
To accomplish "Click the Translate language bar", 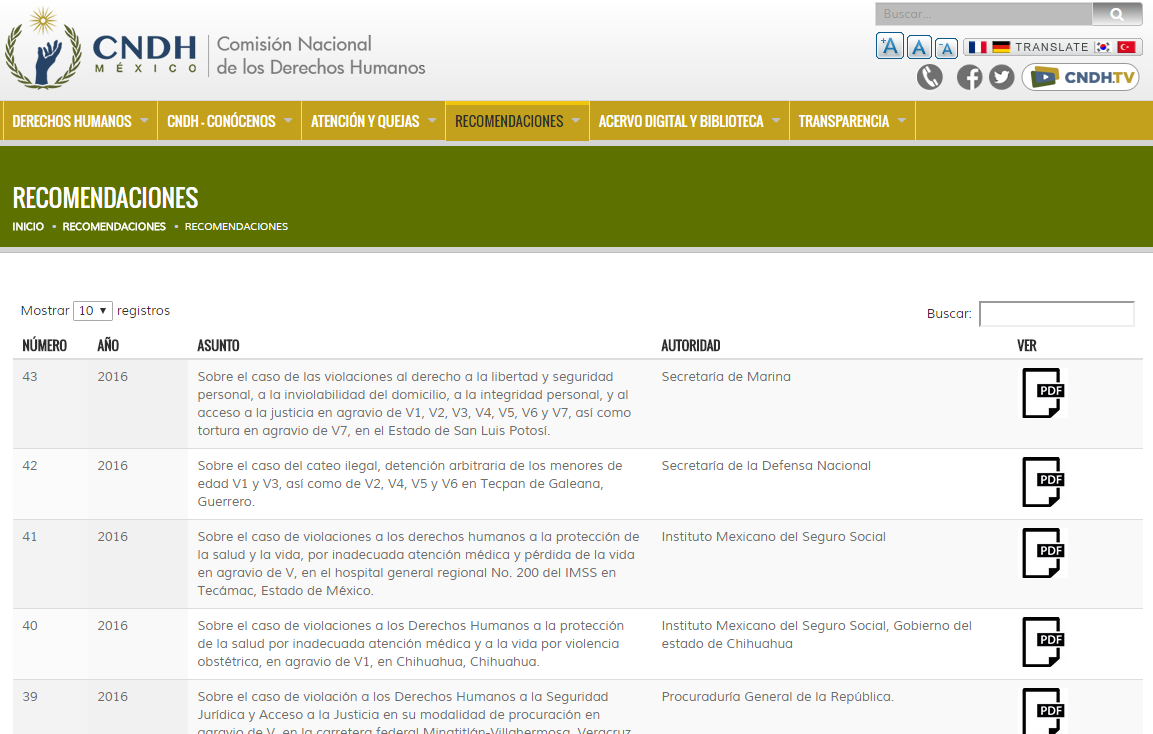I will [x=1052, y=47].
